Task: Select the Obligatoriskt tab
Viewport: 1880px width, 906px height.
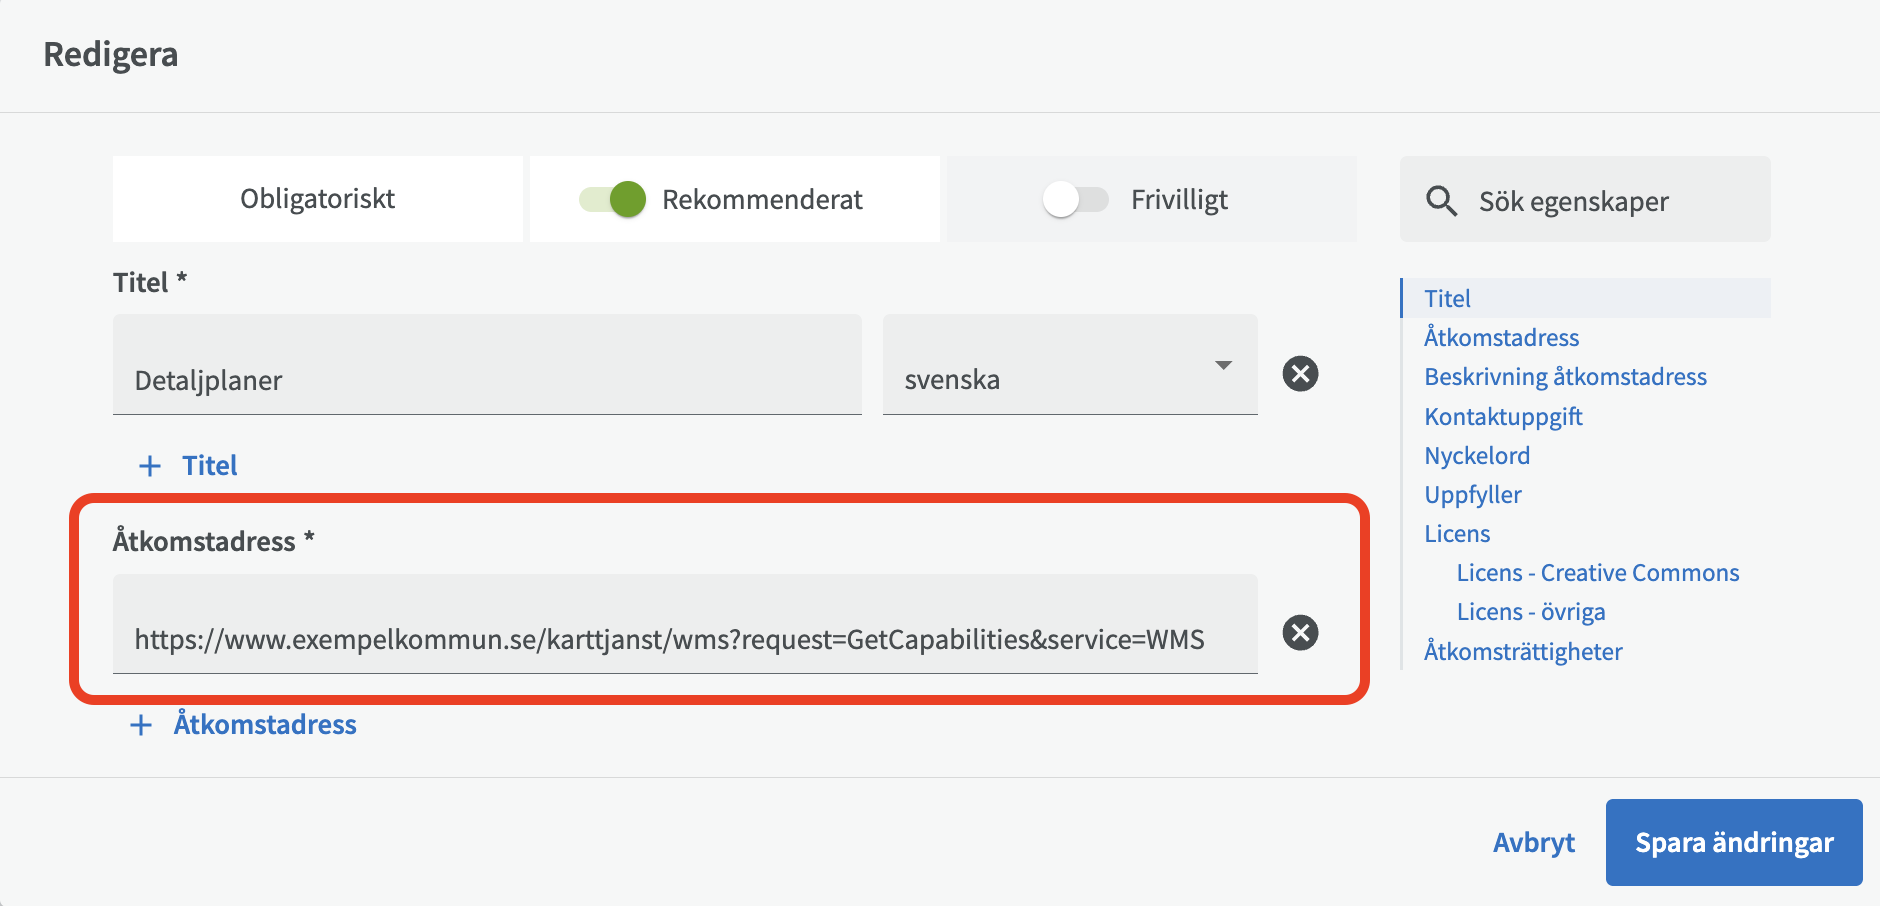Action: pyautogui.click(x=317, y=199)
